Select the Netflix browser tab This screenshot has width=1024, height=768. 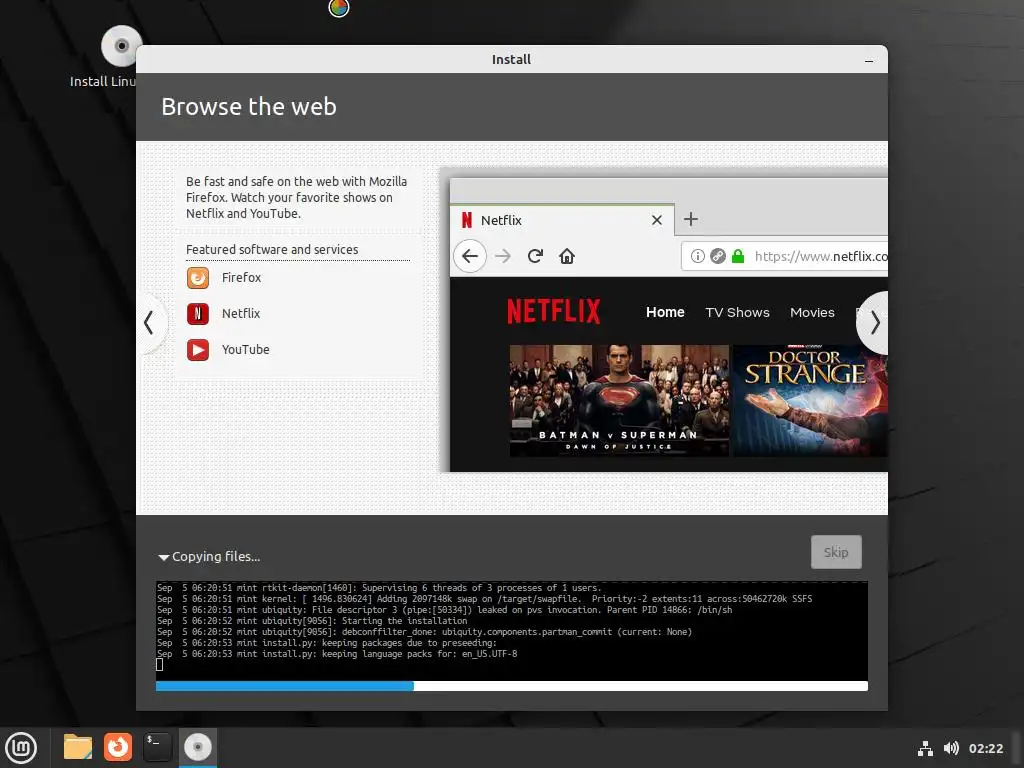click(x=562, y=220)
